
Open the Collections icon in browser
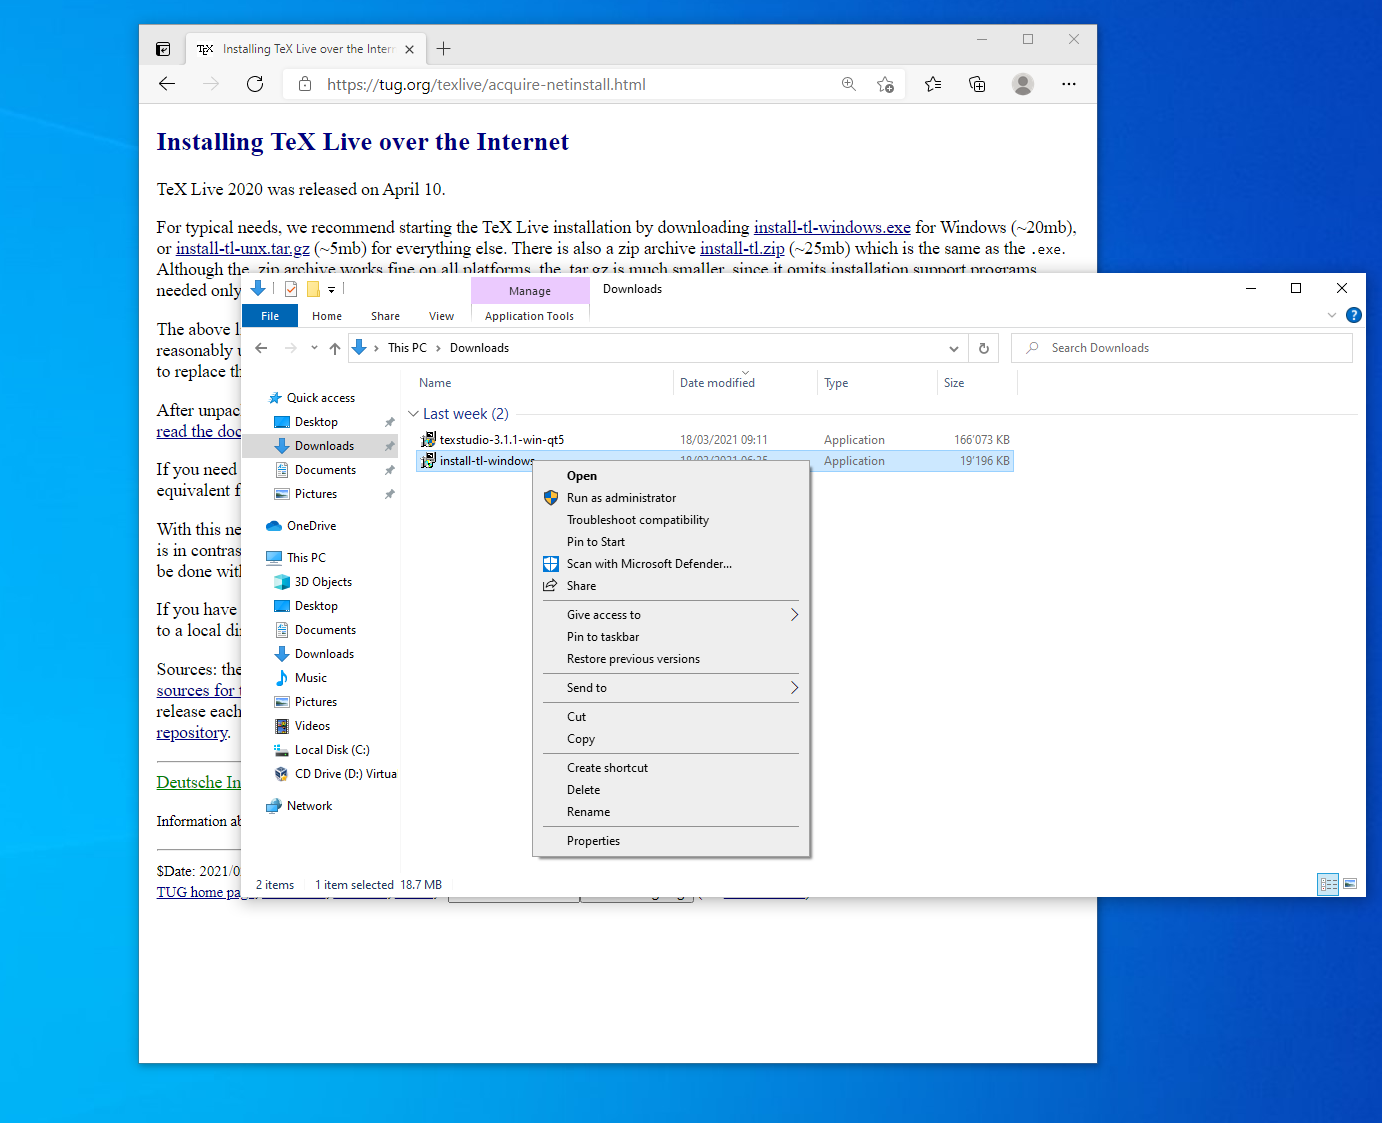coord(977,84)
